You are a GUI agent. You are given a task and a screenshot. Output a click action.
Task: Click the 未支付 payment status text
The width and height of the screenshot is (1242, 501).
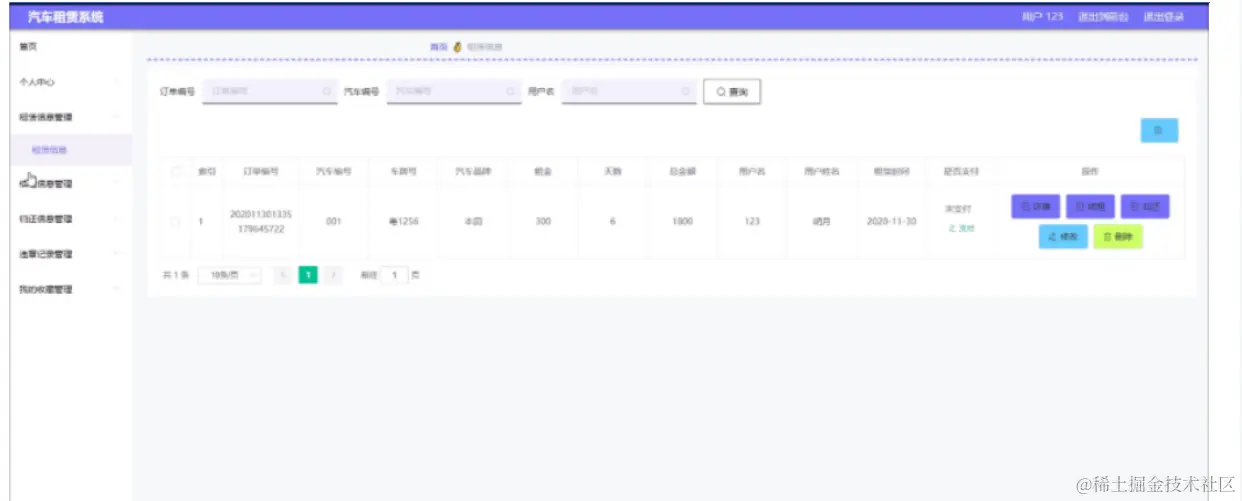pos(960,209)
